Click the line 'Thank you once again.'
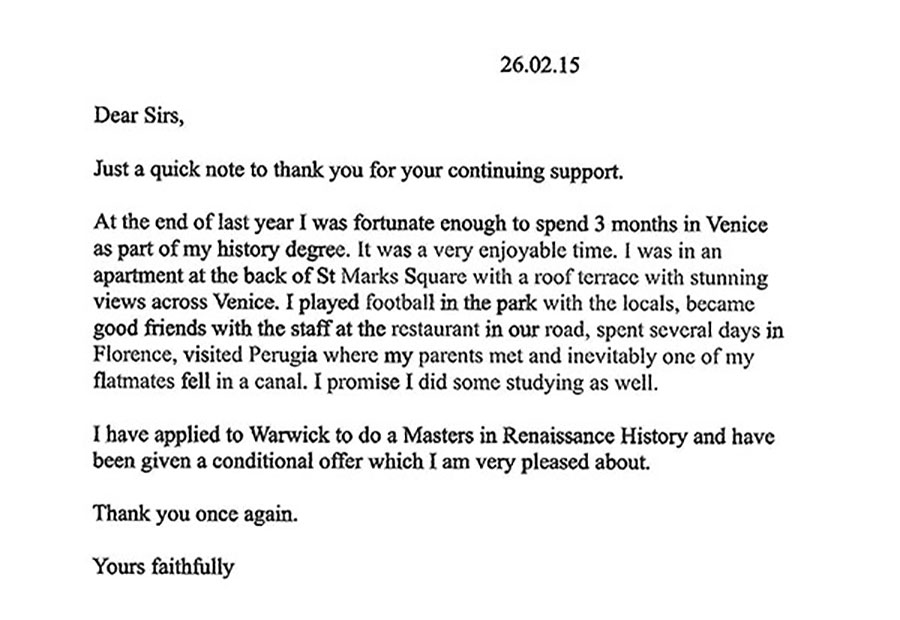900x620 pixels. [x=196, y=514]
